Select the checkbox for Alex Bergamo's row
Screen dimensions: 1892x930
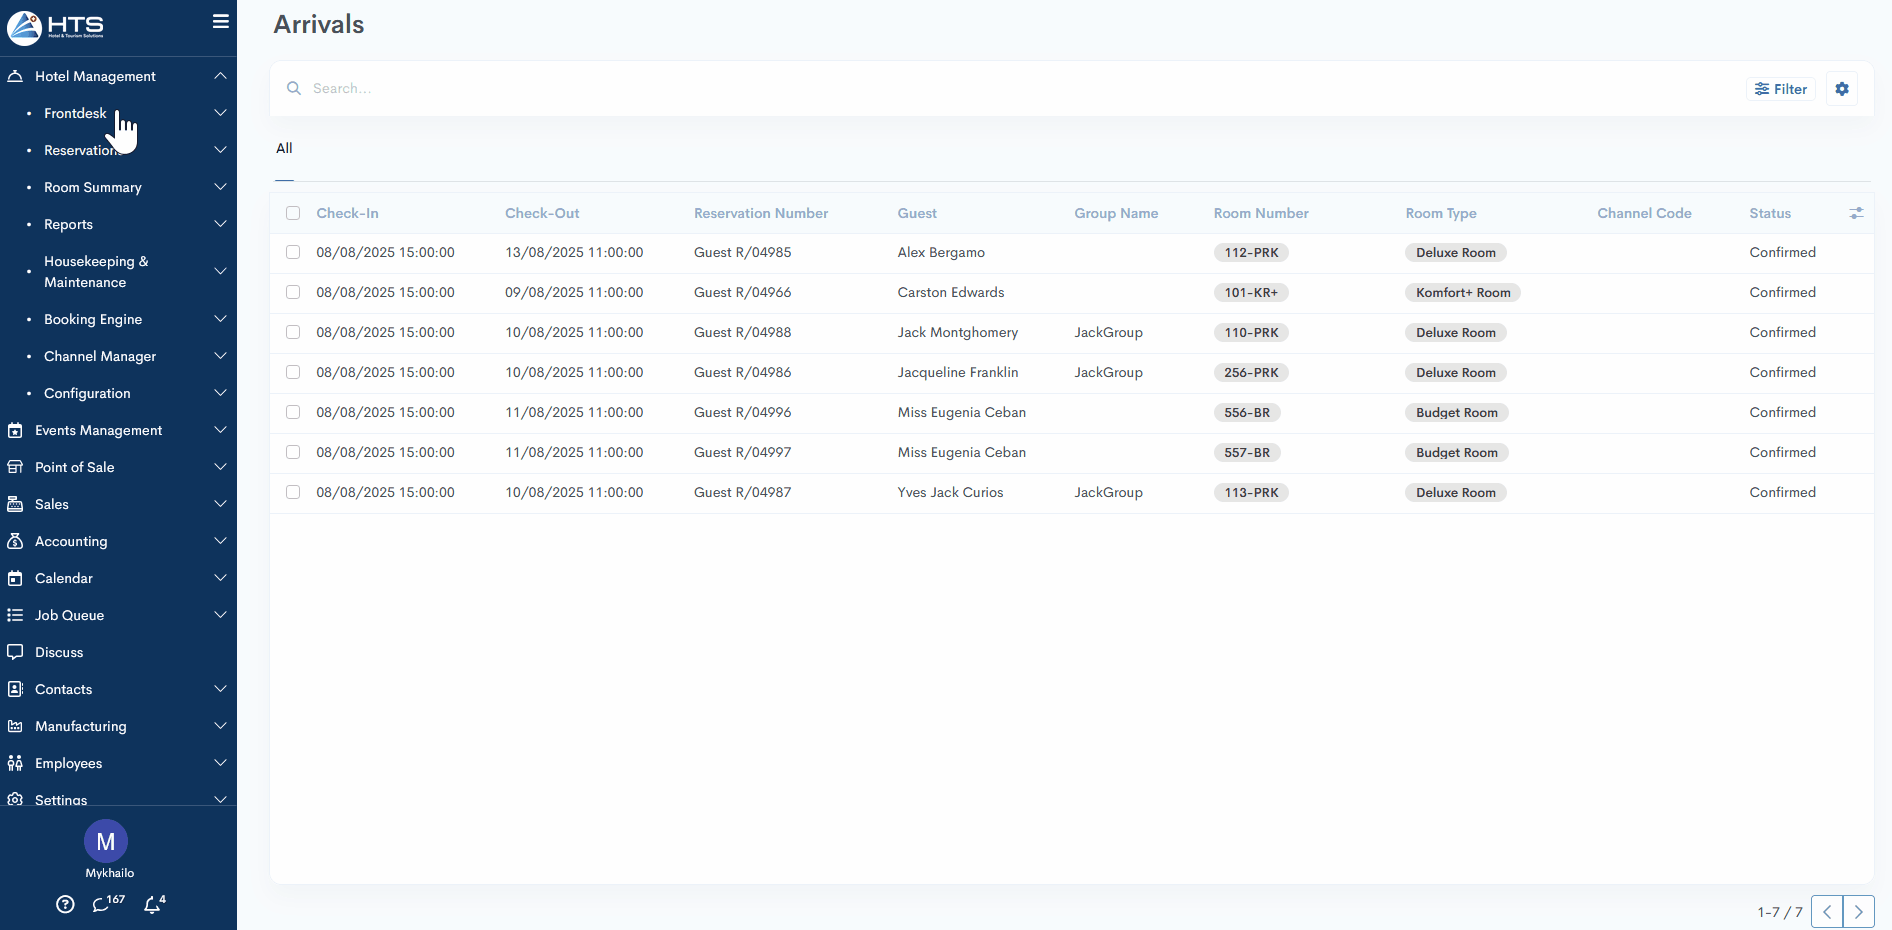(x=293, y=252)
